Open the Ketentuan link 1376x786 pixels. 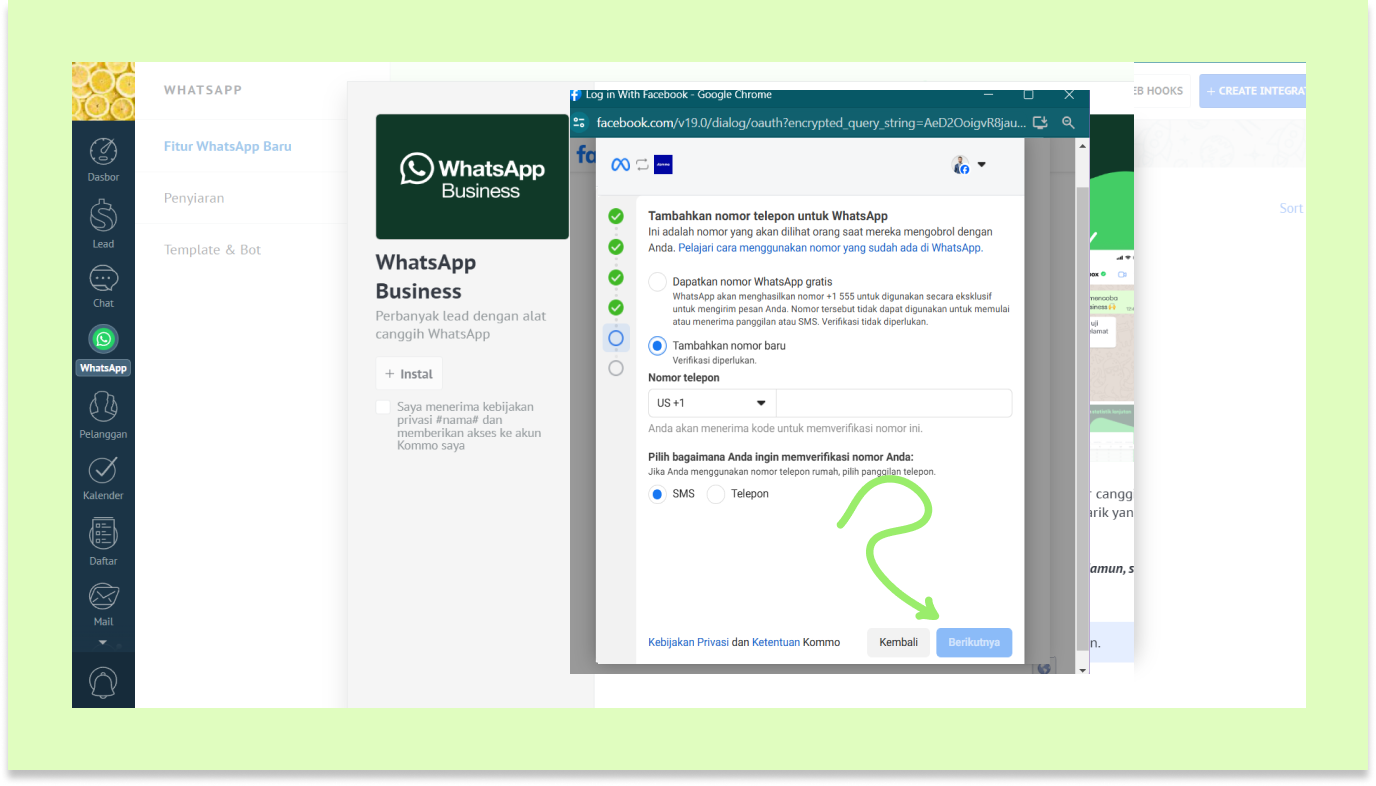tap(776, 642)
